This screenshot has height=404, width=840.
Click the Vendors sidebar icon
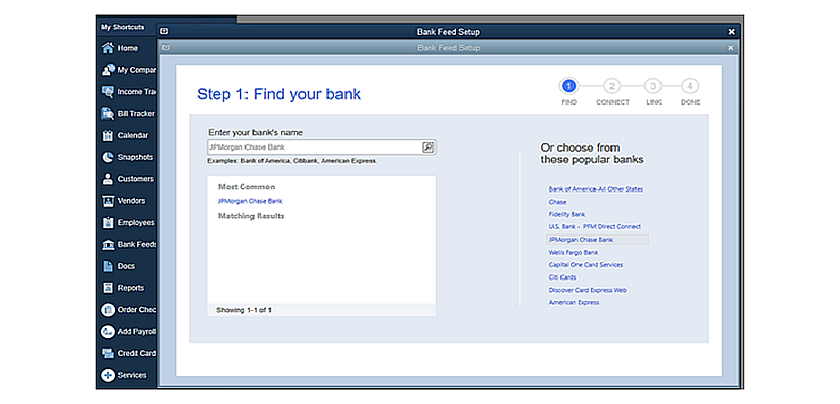pos(107,201)
